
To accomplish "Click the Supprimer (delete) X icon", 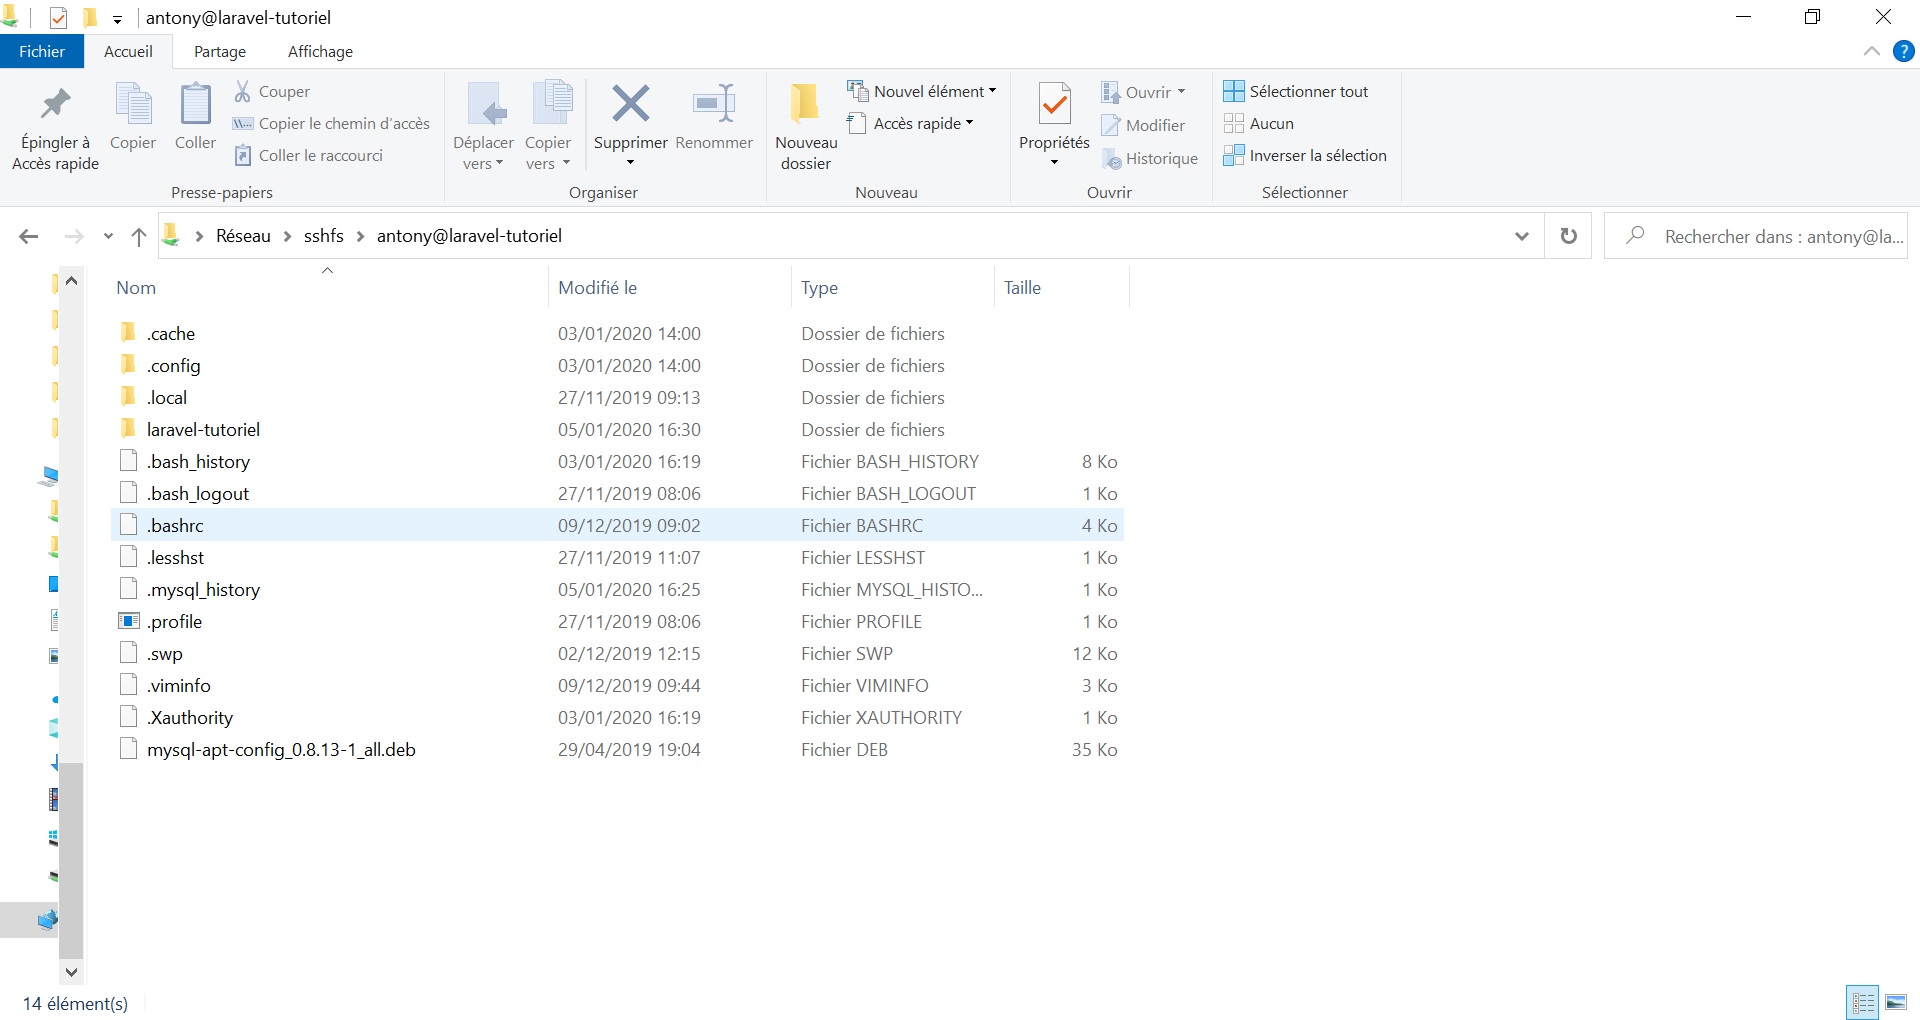I will [630, 104].
